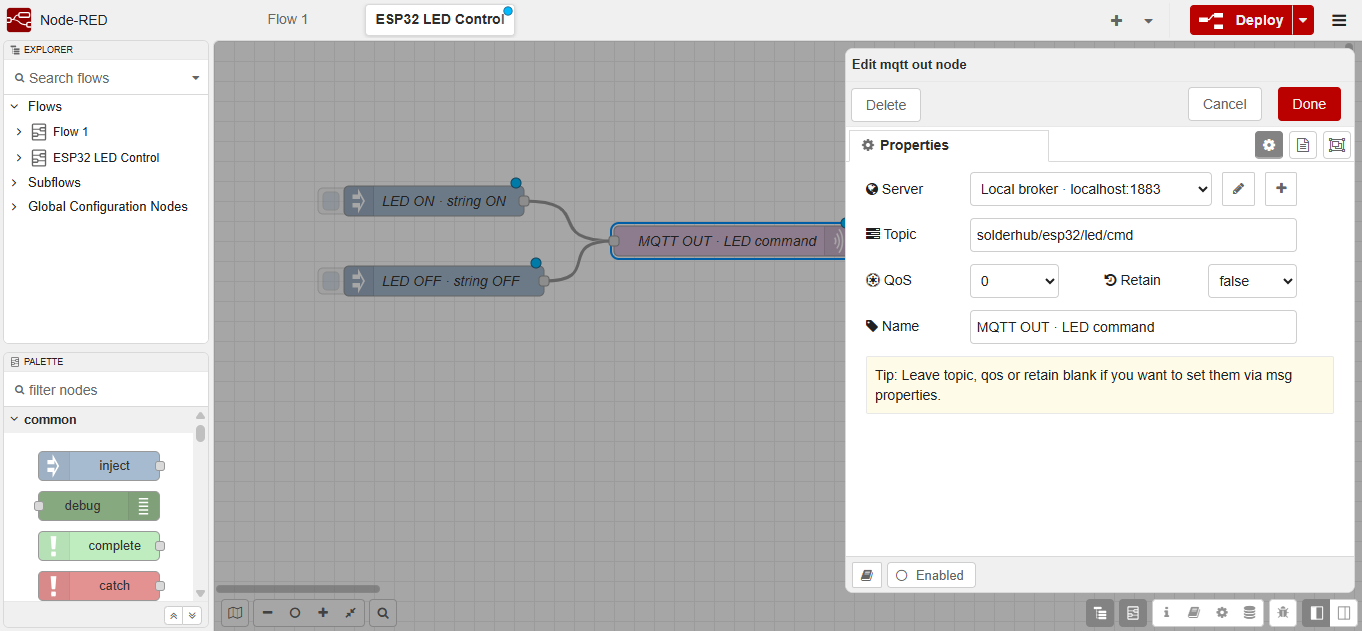The width and height of the screenshot is (1362, 631).
Task: Zoom workspace to fit with arrows icon
Action: (x=350, y=613)
